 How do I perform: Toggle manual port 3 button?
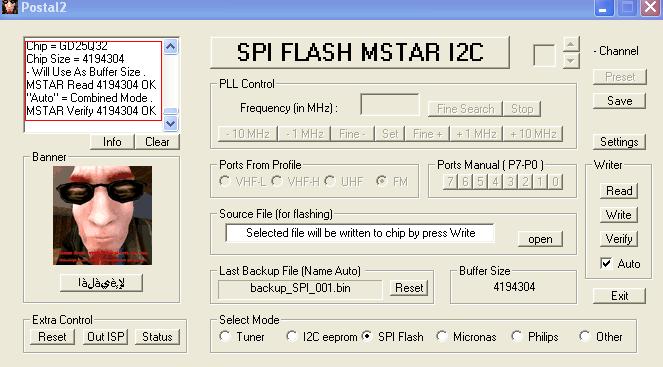(510, 182)
